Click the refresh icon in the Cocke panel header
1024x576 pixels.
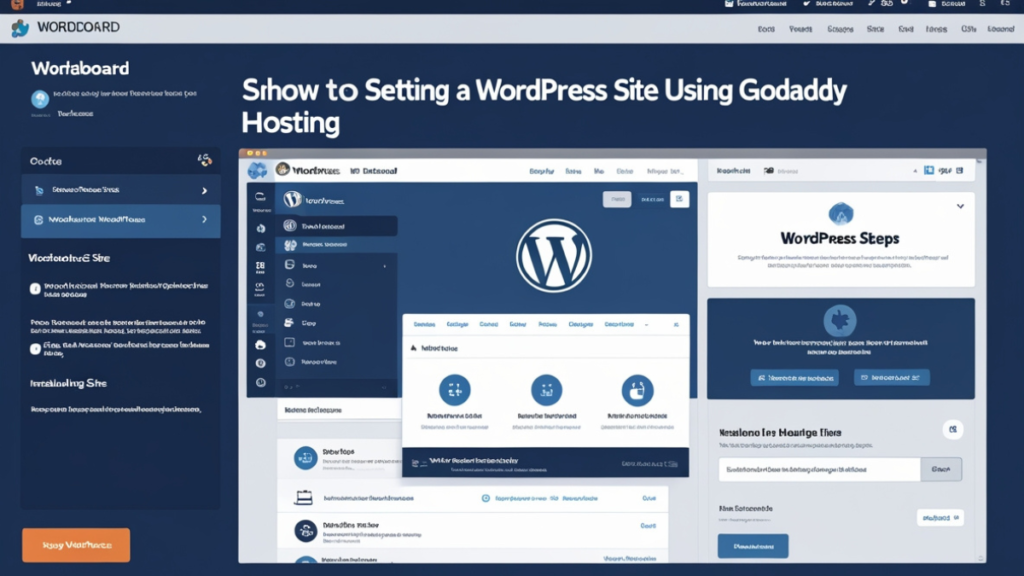[x=205, y=160]
